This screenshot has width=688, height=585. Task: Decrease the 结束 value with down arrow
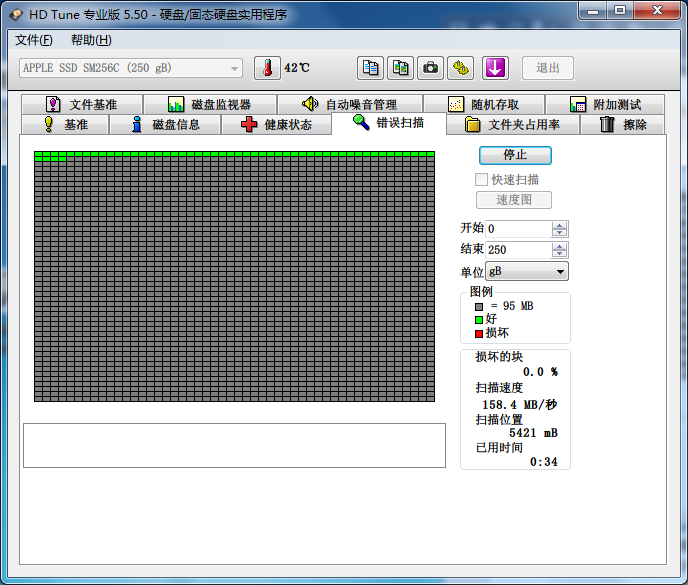(559, 254)
